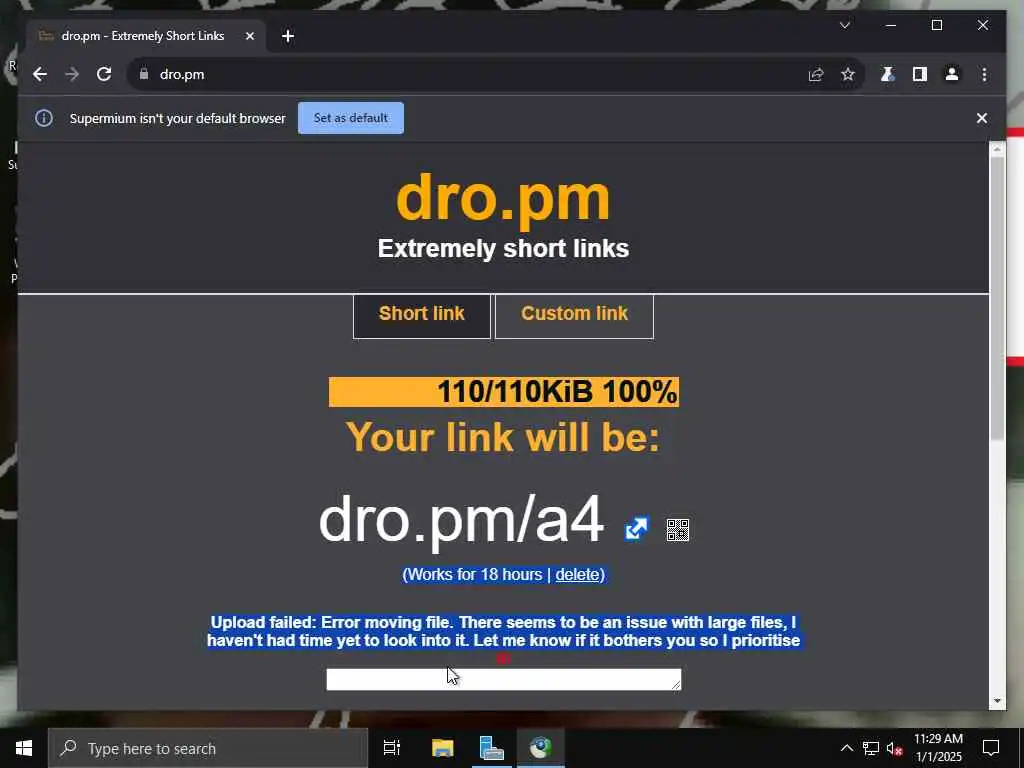Click the dro.pm/a4 link text
Viewport: 1024px width, 768px height.
point(461,520)
